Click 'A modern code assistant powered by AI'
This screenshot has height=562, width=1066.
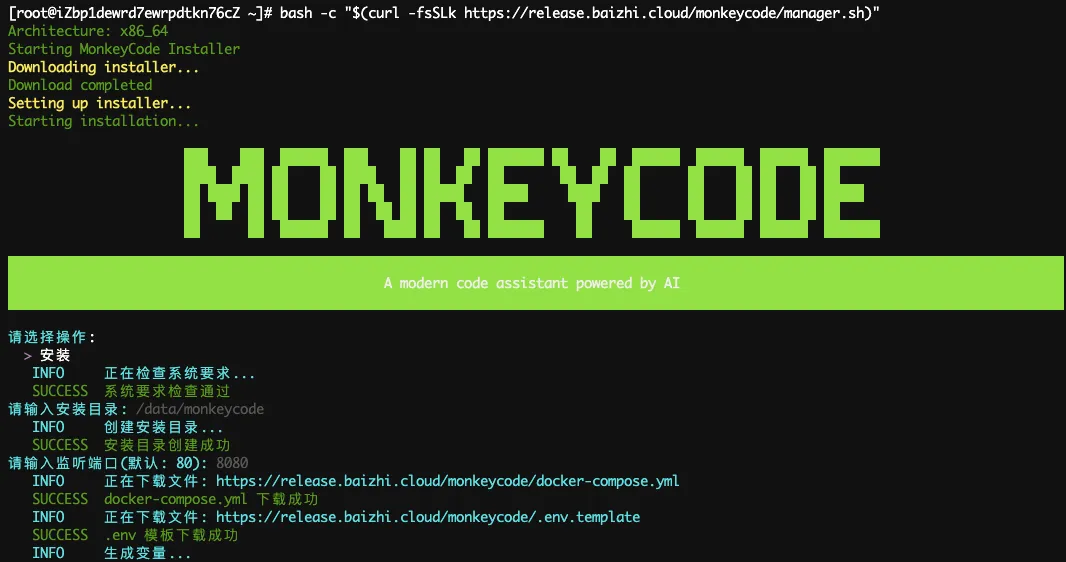[x=532, y=283]
